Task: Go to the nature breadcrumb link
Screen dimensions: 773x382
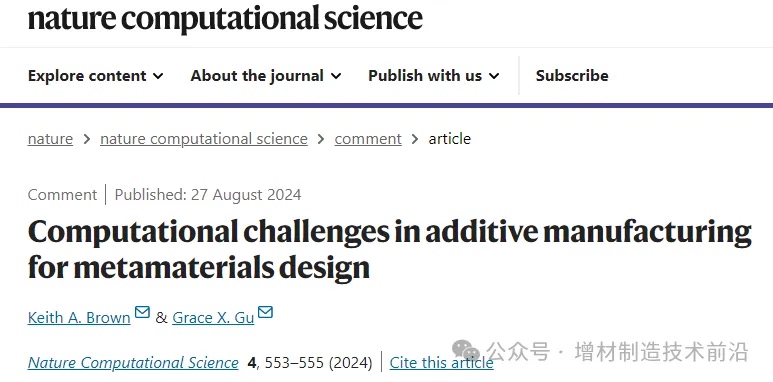Action: 50,139
